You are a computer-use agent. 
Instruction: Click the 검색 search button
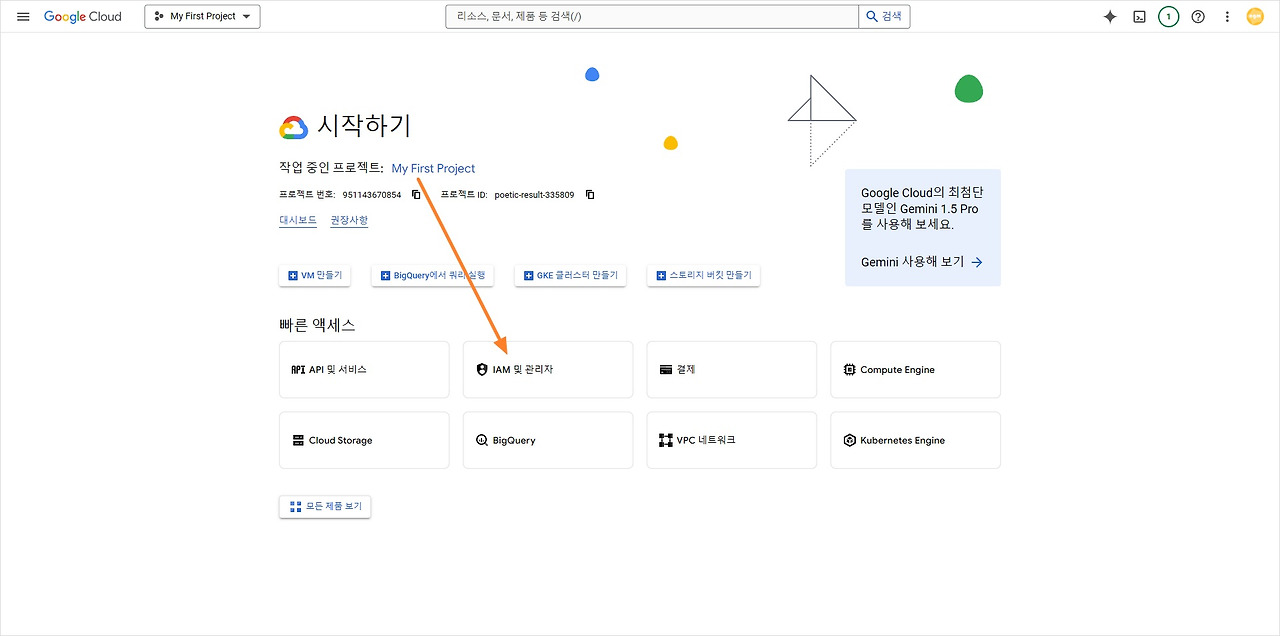click(x=884, y=17)
